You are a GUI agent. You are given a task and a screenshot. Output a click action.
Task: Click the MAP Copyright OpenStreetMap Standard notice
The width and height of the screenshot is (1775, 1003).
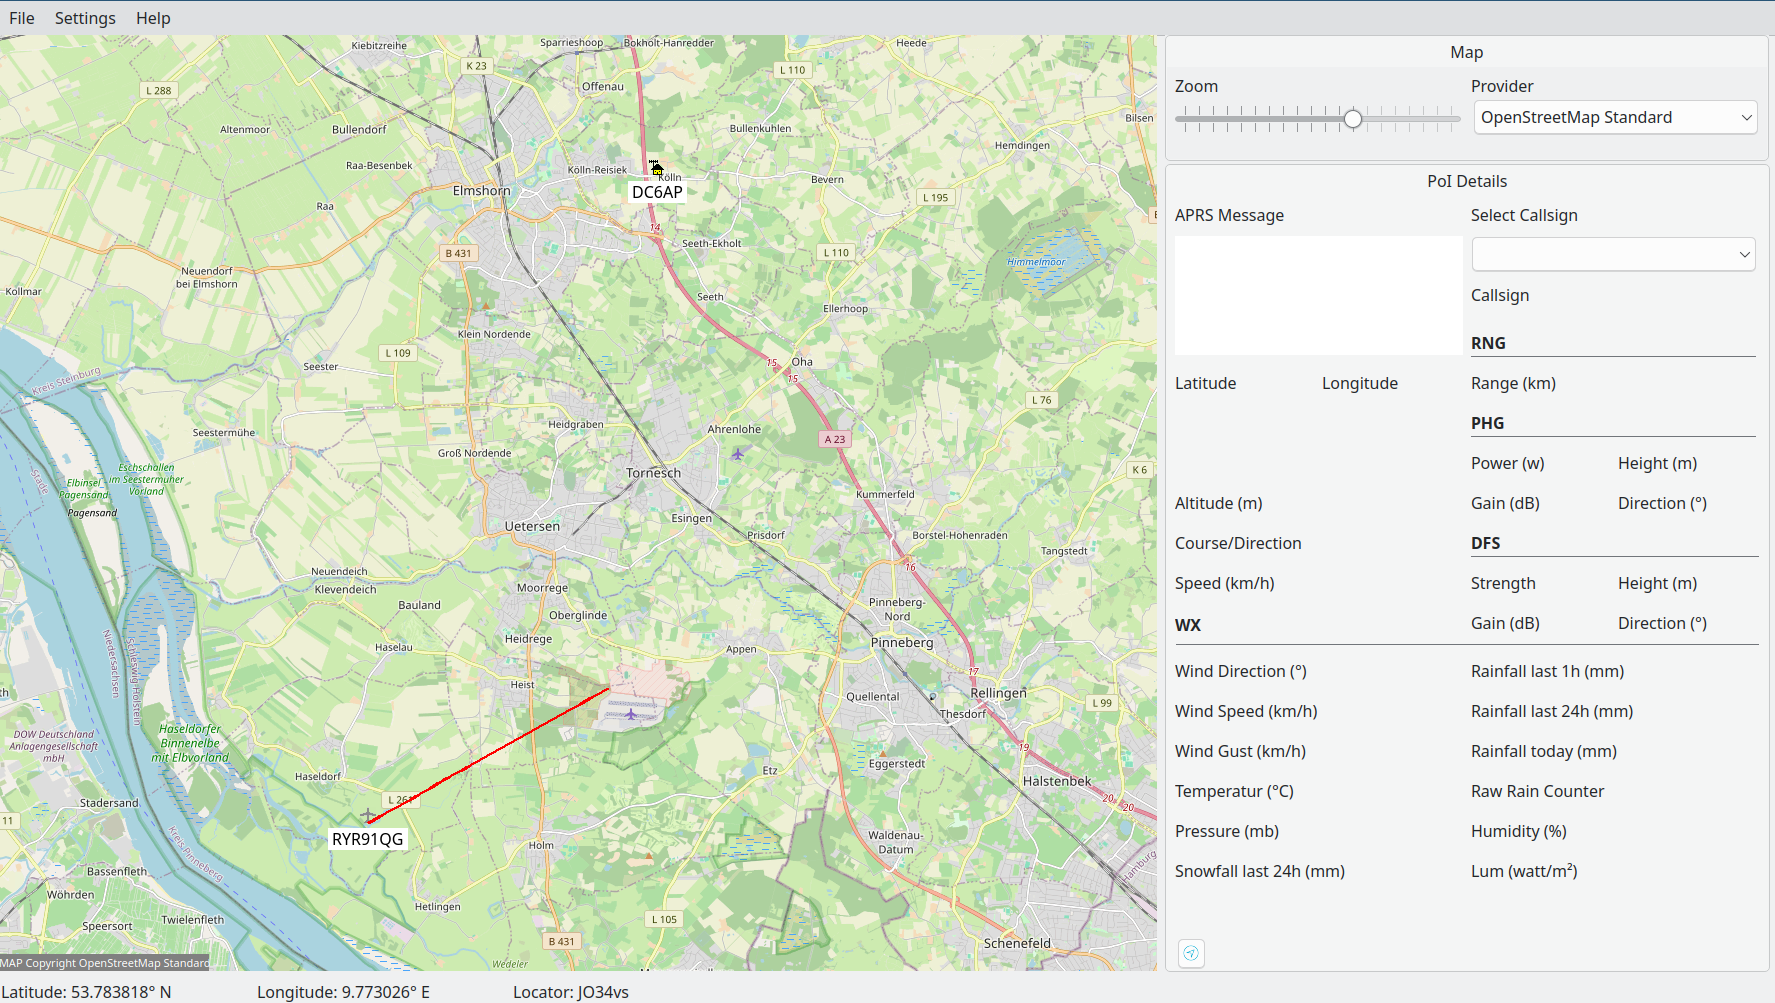(105, 963)
